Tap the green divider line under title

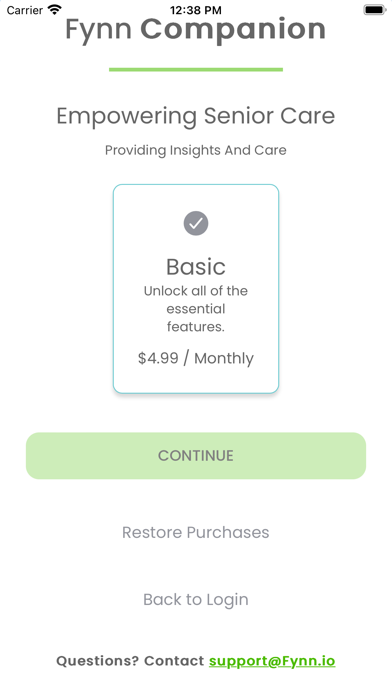pos(196,69)
